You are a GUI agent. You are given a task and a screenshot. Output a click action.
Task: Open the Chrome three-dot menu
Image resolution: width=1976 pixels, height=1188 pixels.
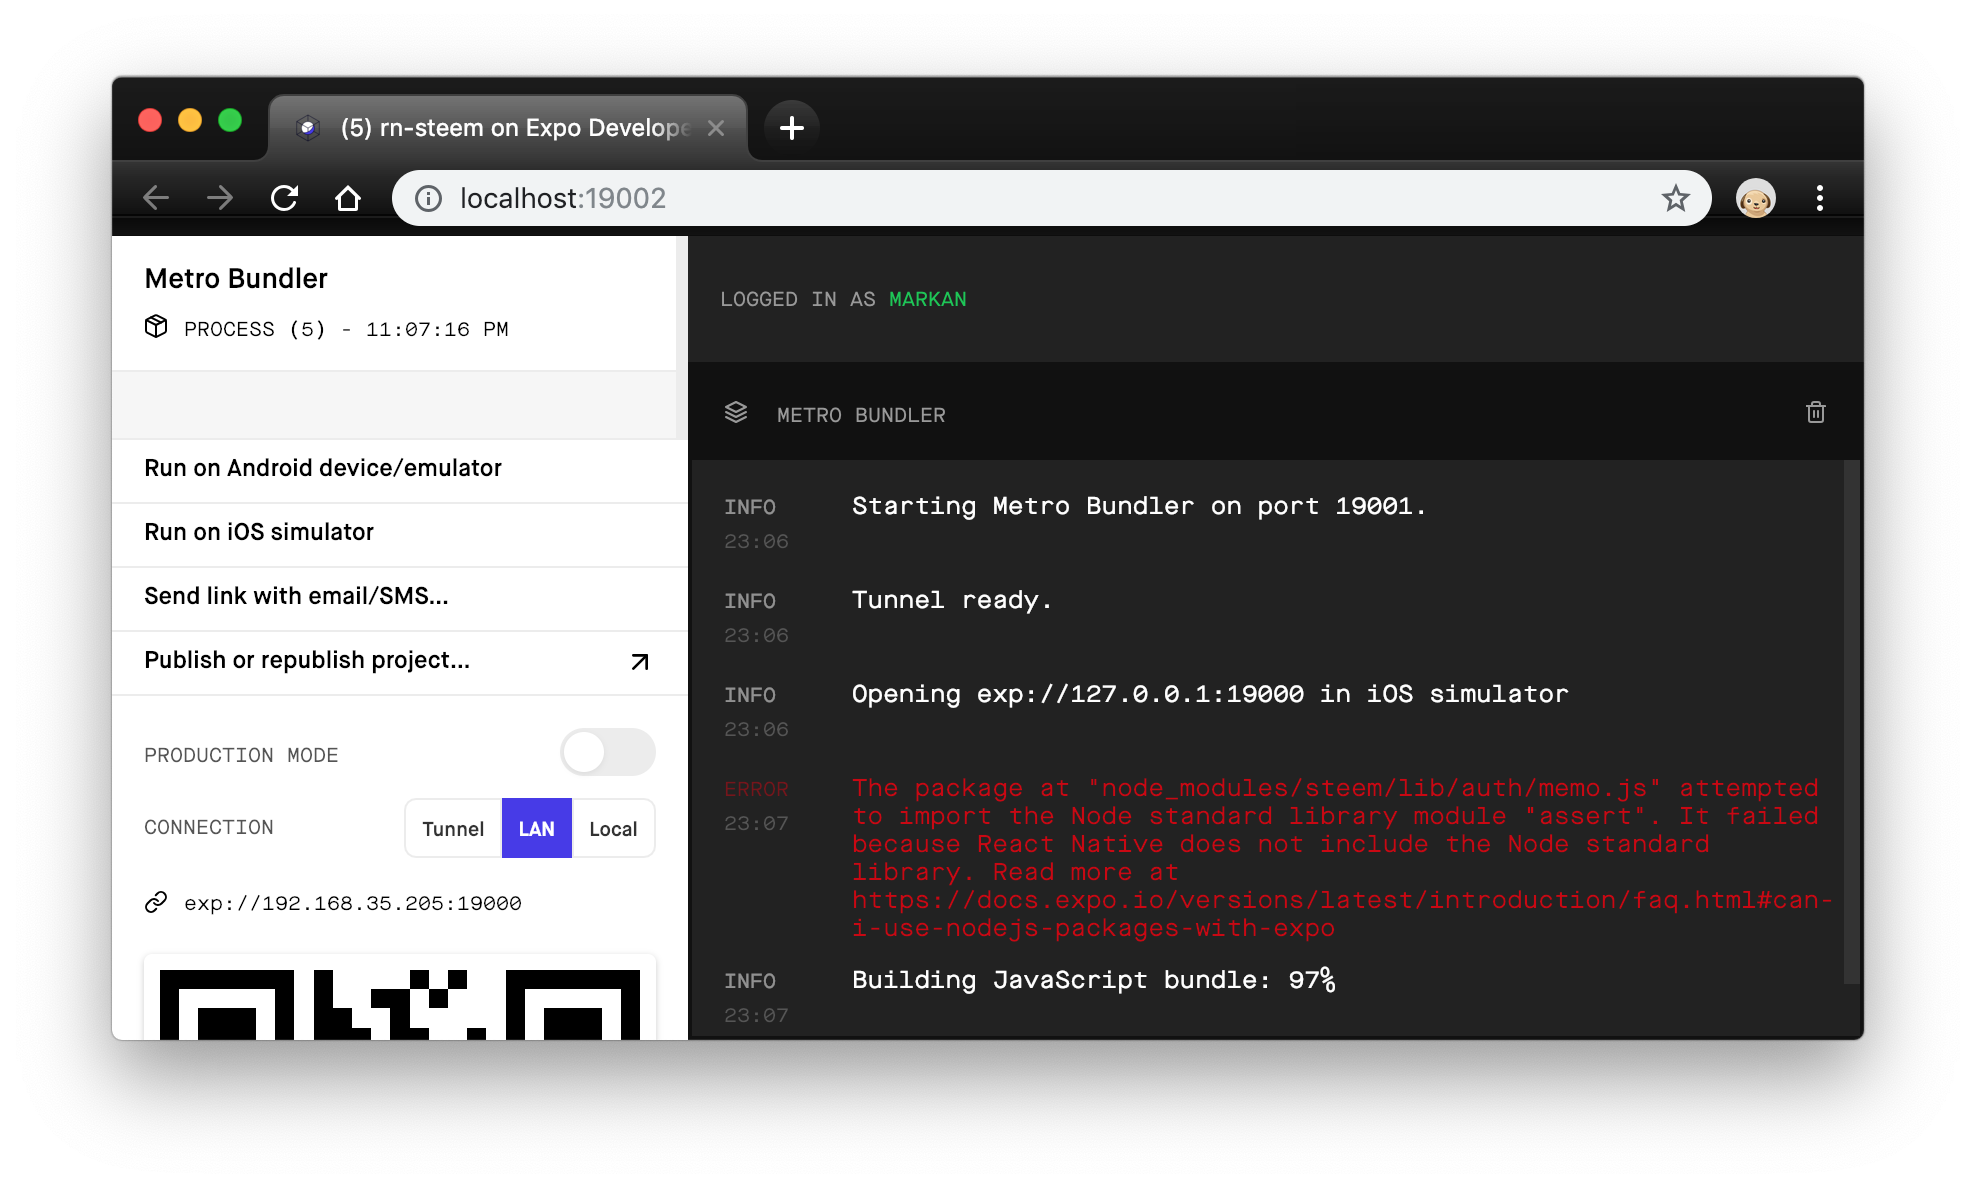1819,198
